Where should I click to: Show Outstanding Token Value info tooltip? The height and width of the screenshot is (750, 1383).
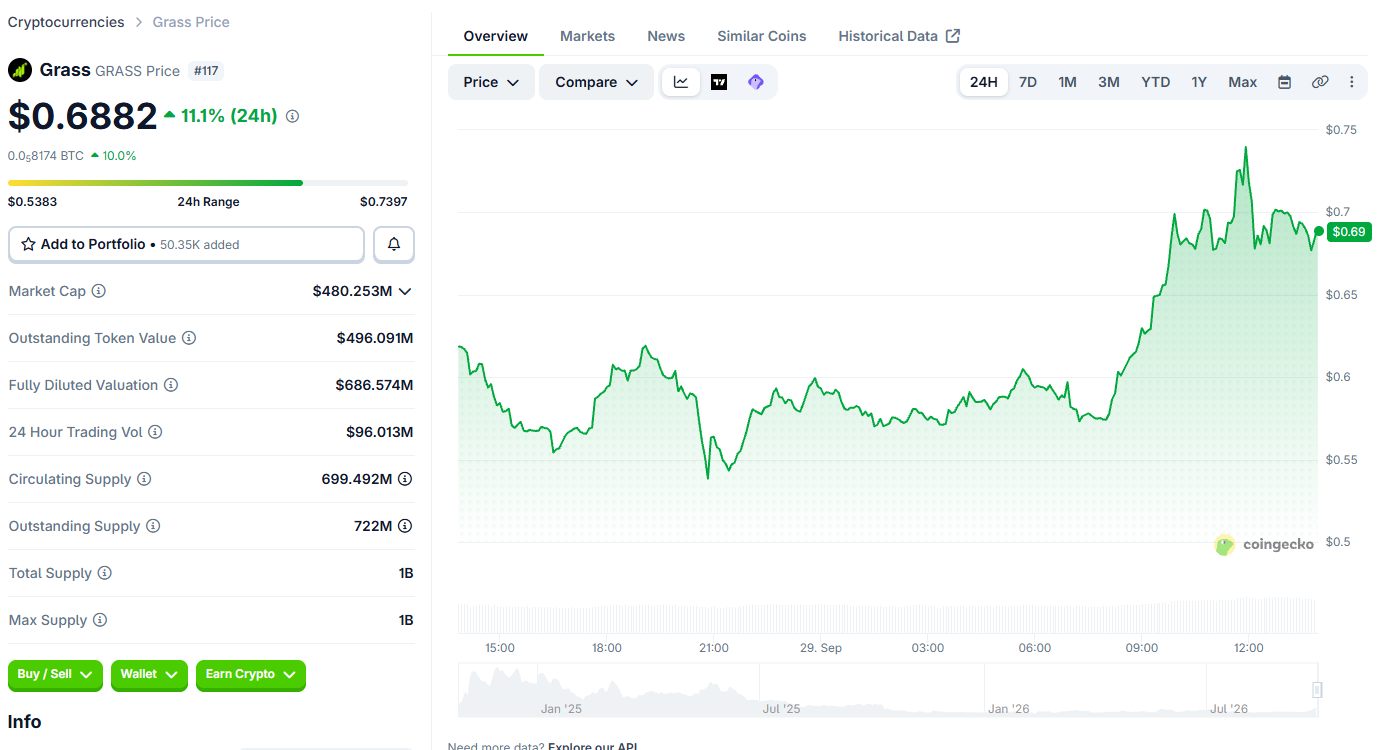click(189, 338)
